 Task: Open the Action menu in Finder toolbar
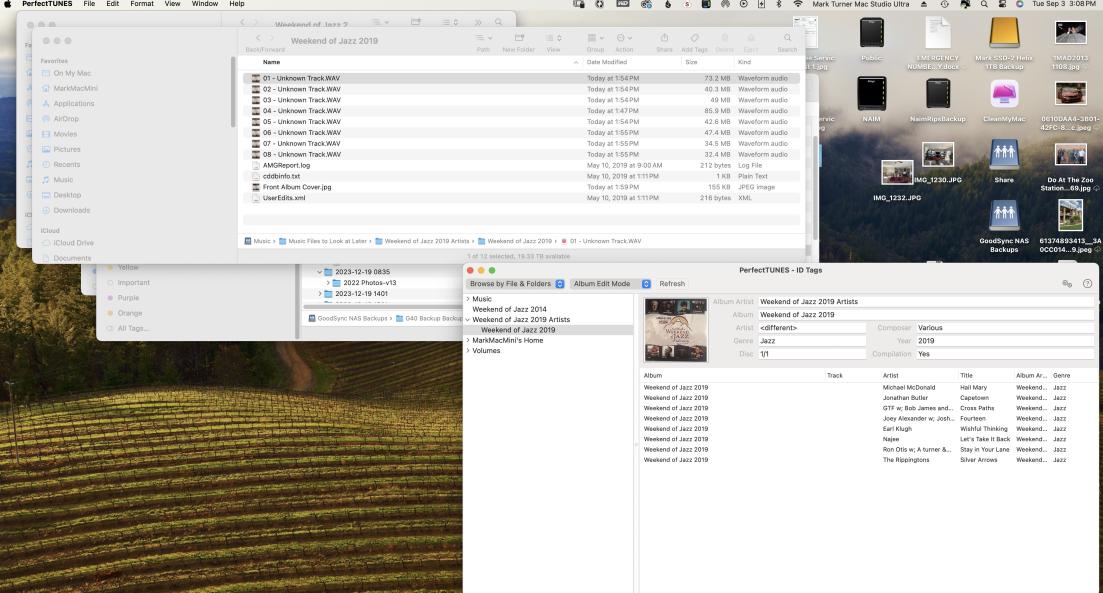coord(624,38)
